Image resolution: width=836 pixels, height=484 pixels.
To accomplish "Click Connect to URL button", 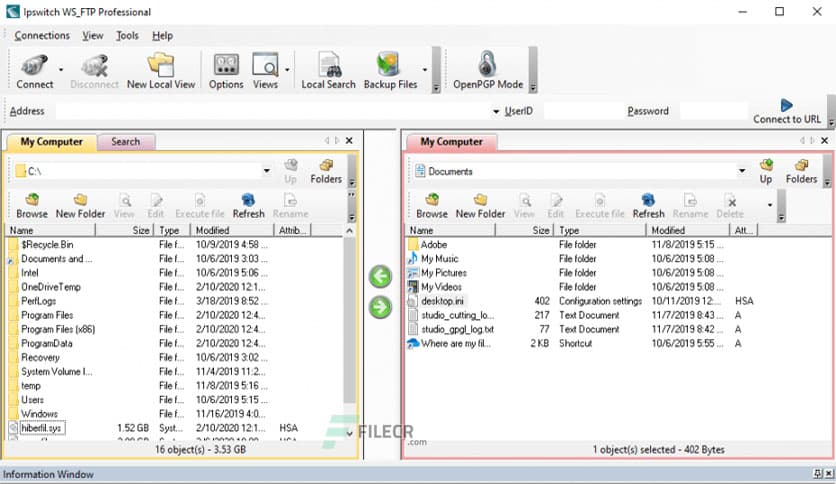I will (787, 111).
